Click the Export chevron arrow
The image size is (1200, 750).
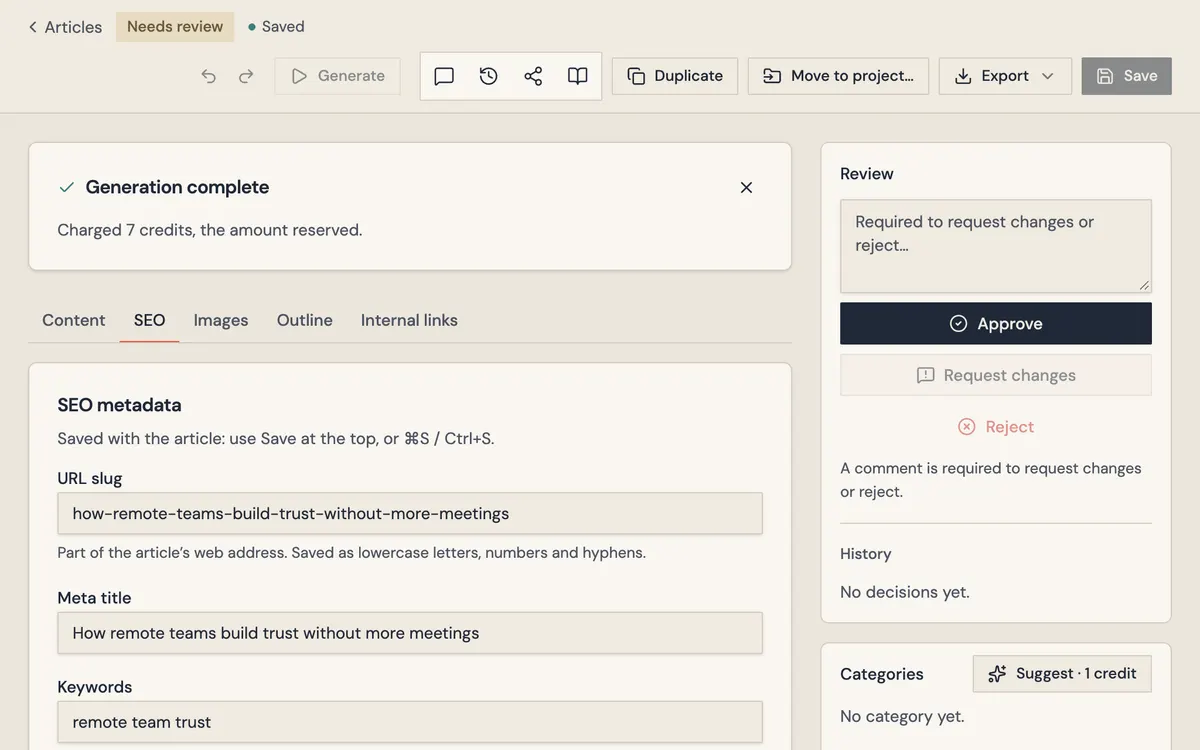click(x=1048, y=76)
